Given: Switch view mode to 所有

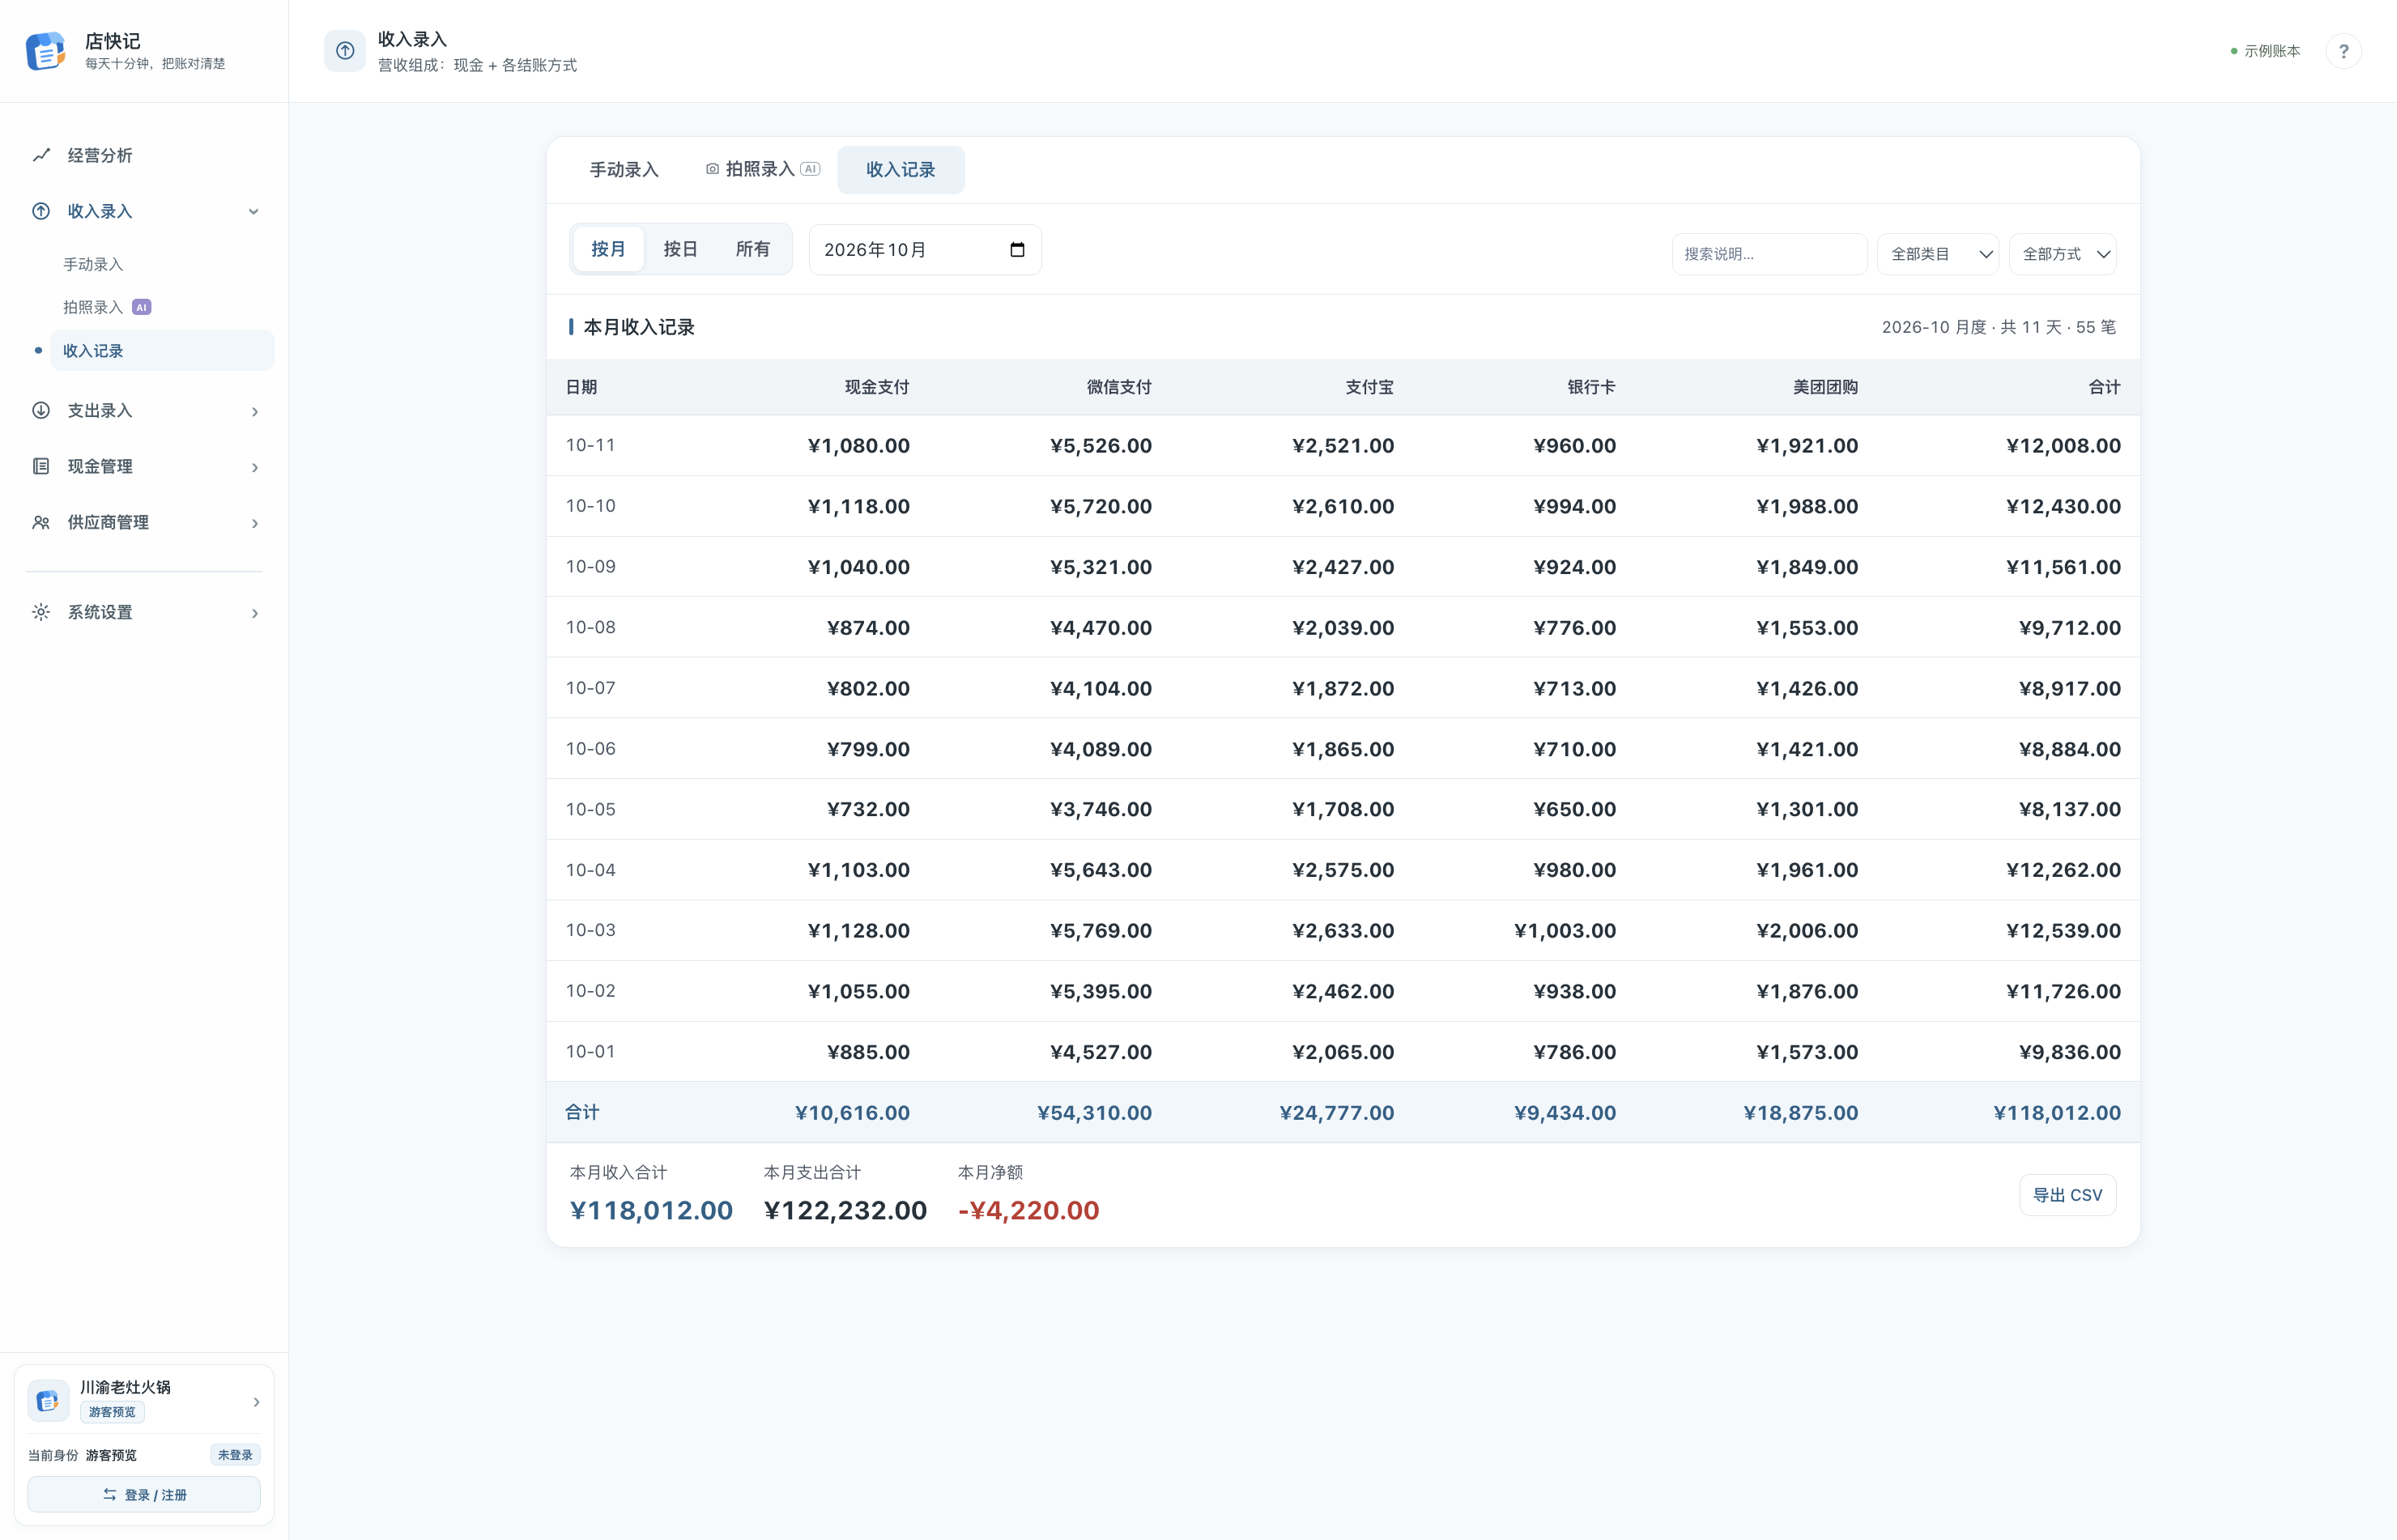Looking at the screenshot, I should (x=752, y=249).
